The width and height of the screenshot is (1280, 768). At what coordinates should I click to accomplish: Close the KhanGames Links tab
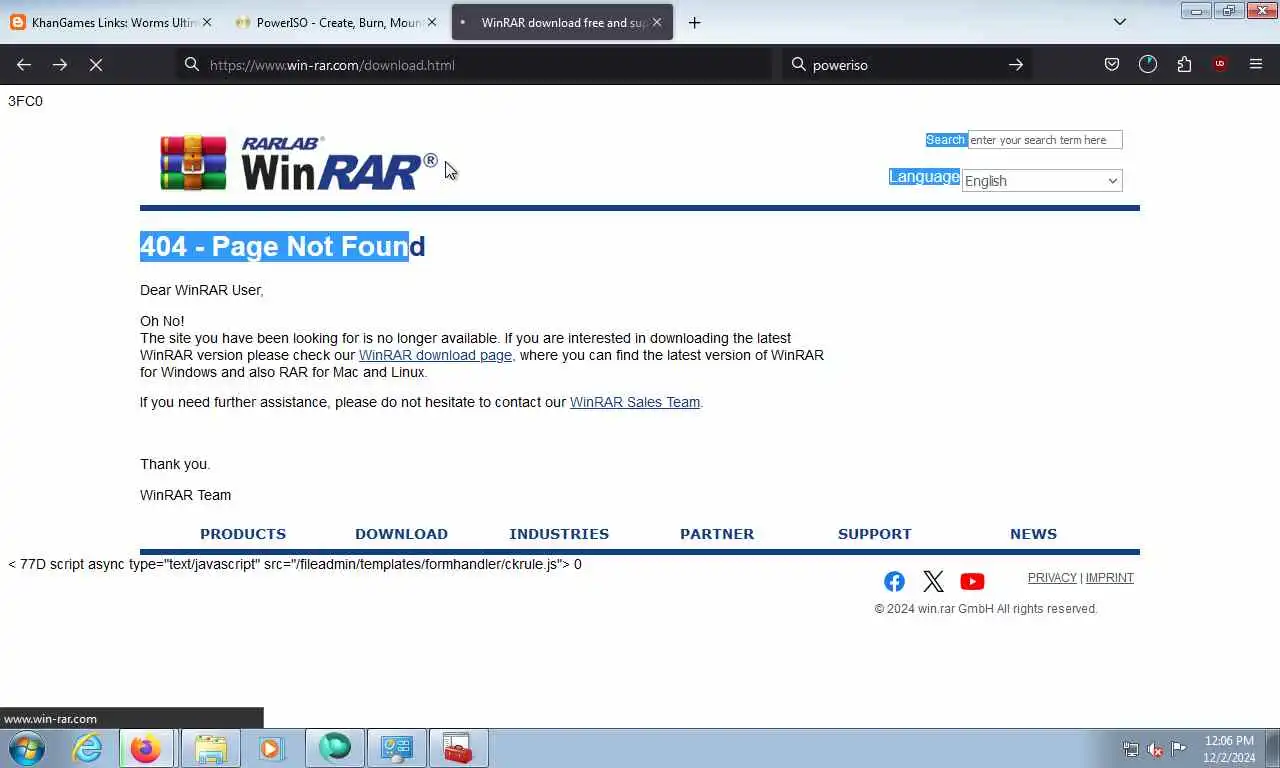[x=207, y=22]
